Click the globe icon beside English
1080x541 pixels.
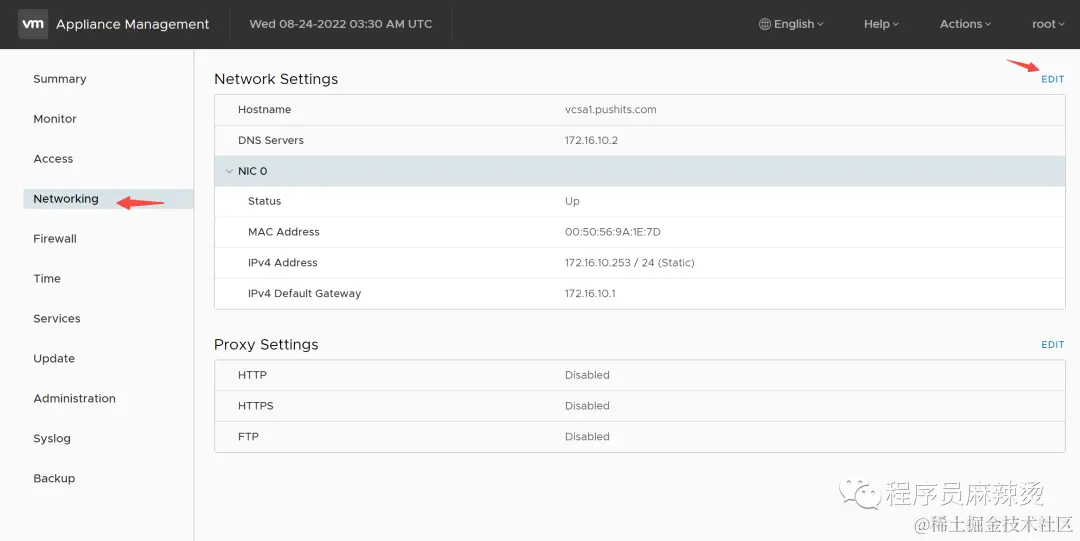(765, 24)
